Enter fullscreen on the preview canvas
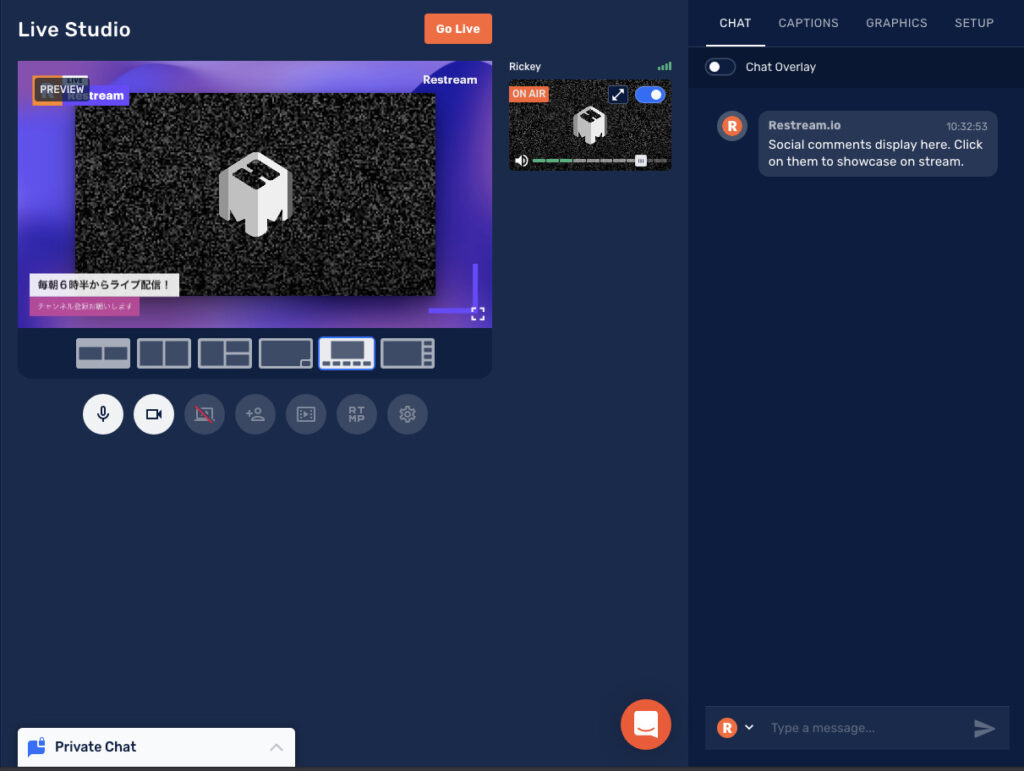Viewport: 1024px width, 771px height. point(478,314)
